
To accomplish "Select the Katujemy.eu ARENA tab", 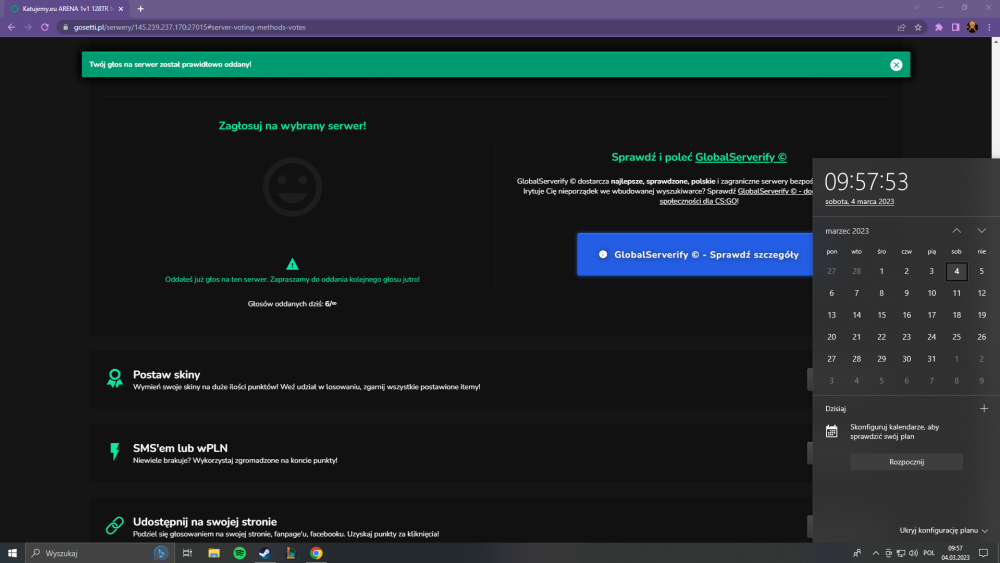I will click(66, 9).
